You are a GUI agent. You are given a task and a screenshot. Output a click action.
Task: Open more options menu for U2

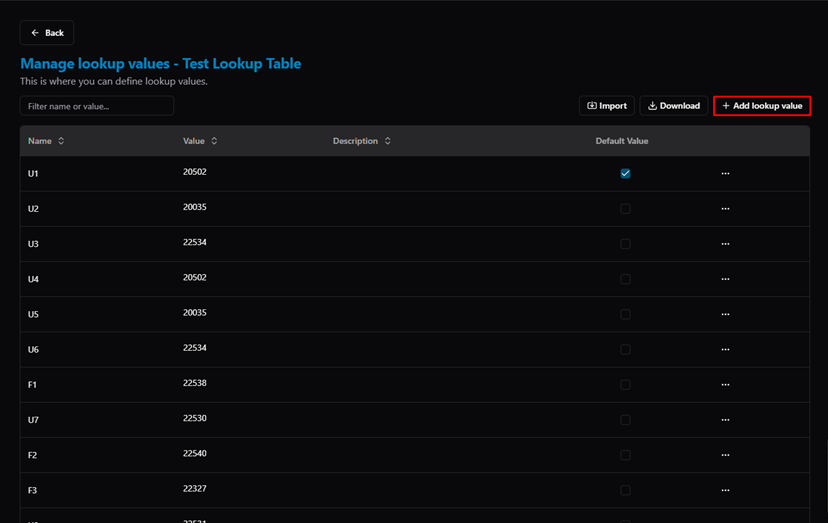[x=725, y=209]
